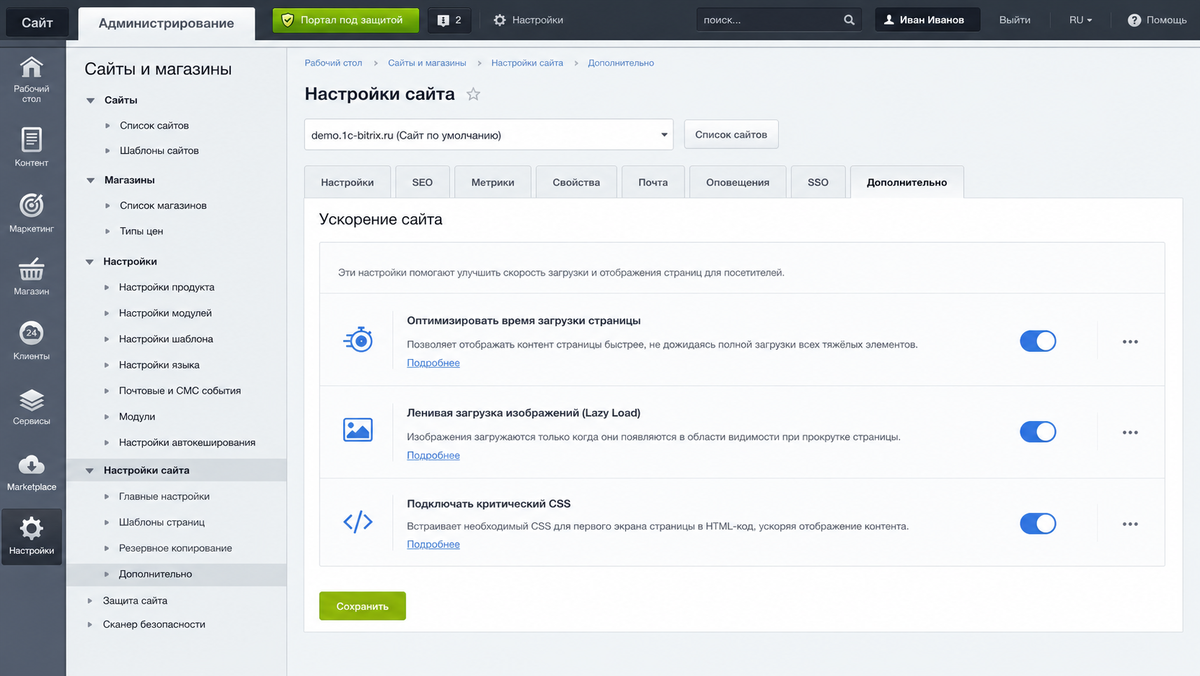This screenshot has height=676, width=1200.
Task: Expand Защита сайта tree section
Action: pos(135,601)
